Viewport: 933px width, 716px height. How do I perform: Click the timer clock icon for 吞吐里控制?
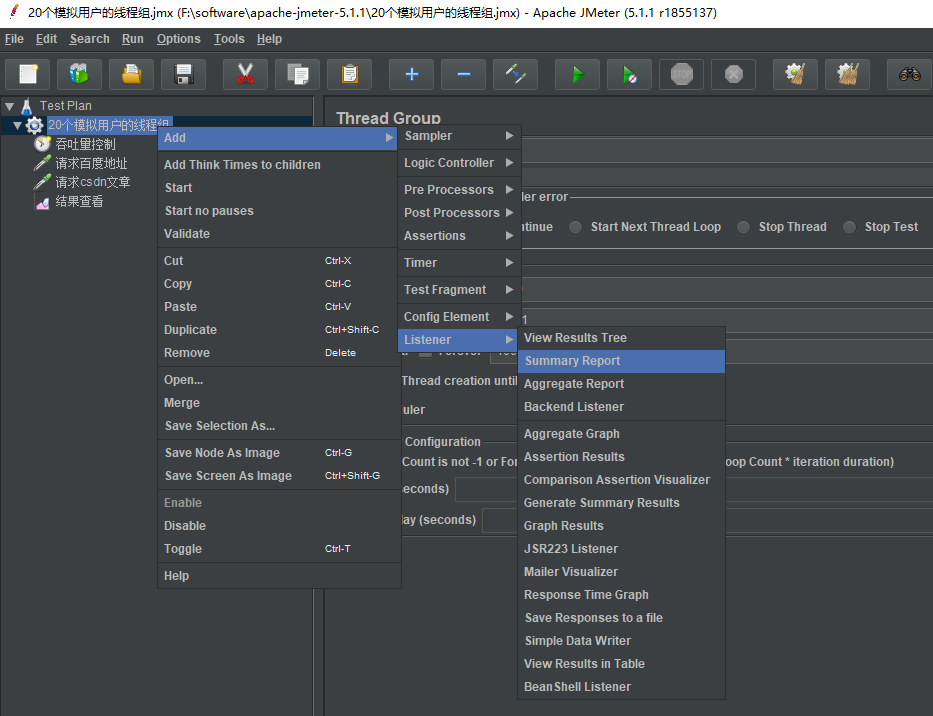[42, 144]
